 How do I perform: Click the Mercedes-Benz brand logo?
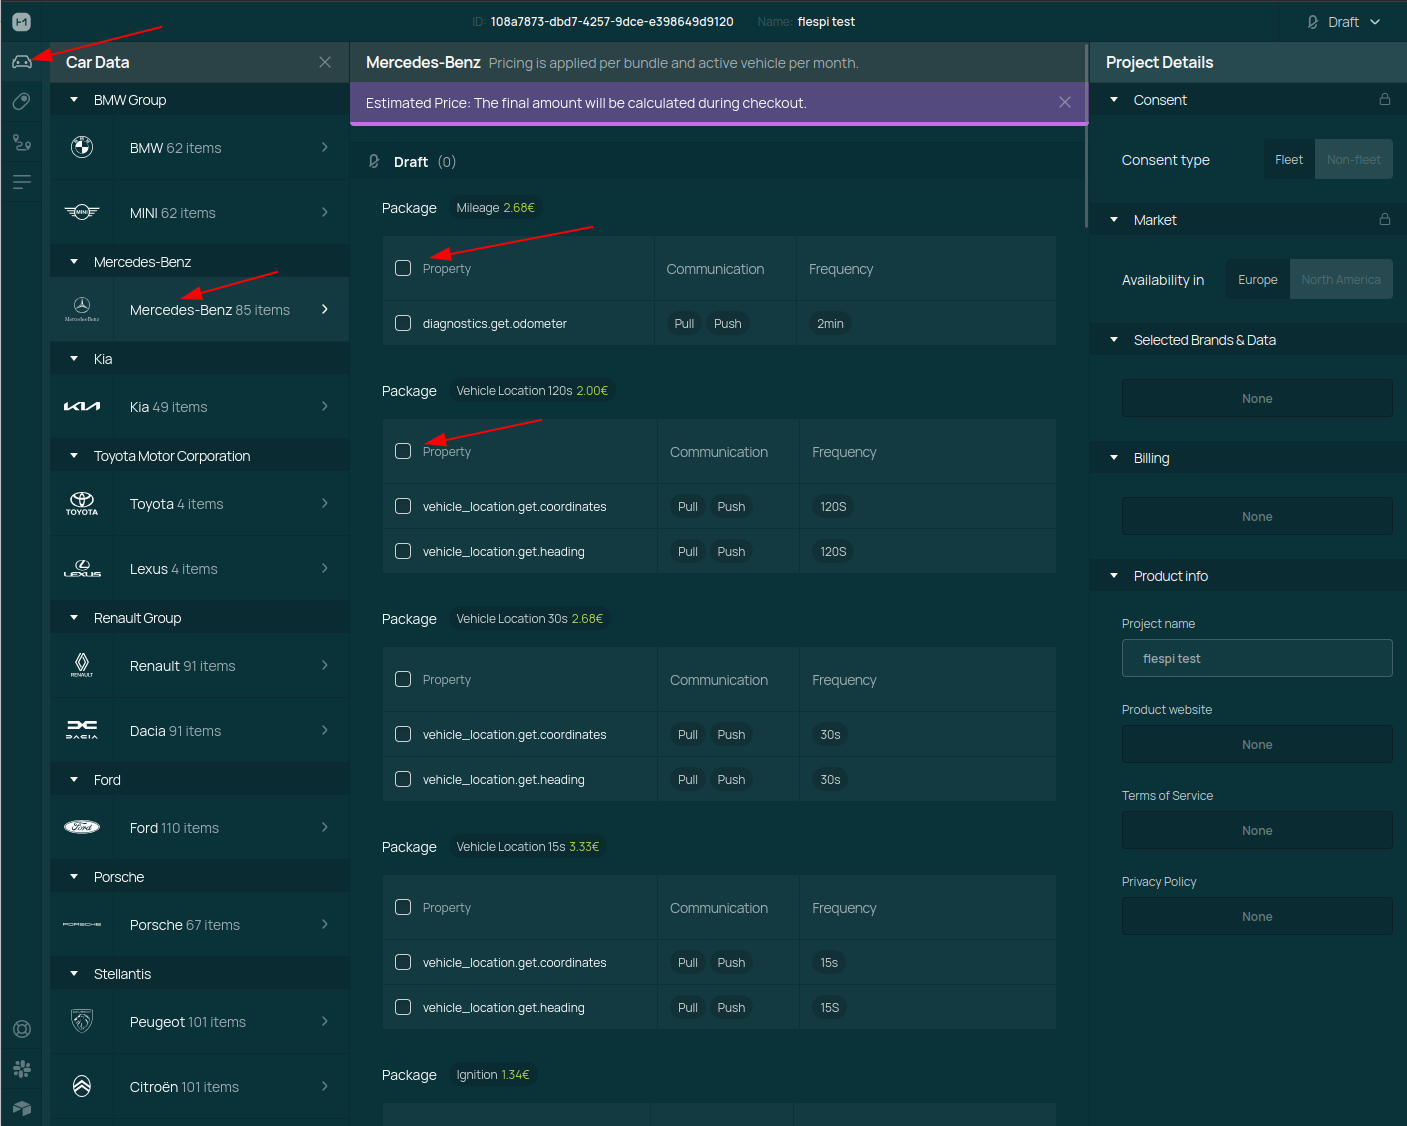tap(82, 309)
